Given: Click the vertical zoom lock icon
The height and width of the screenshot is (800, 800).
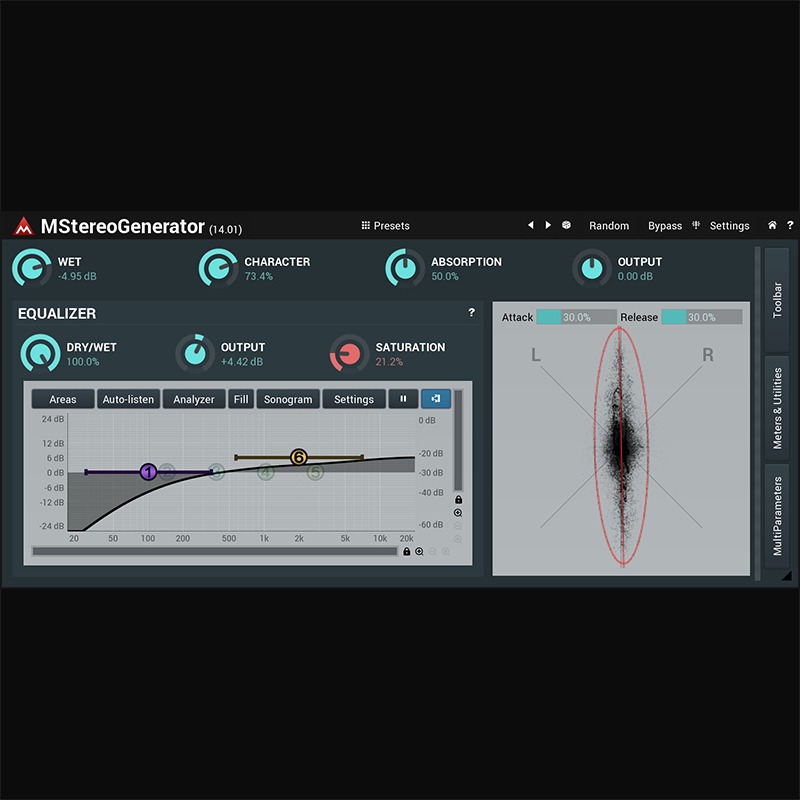Looking at the screenshot, I should coord(458,499).
